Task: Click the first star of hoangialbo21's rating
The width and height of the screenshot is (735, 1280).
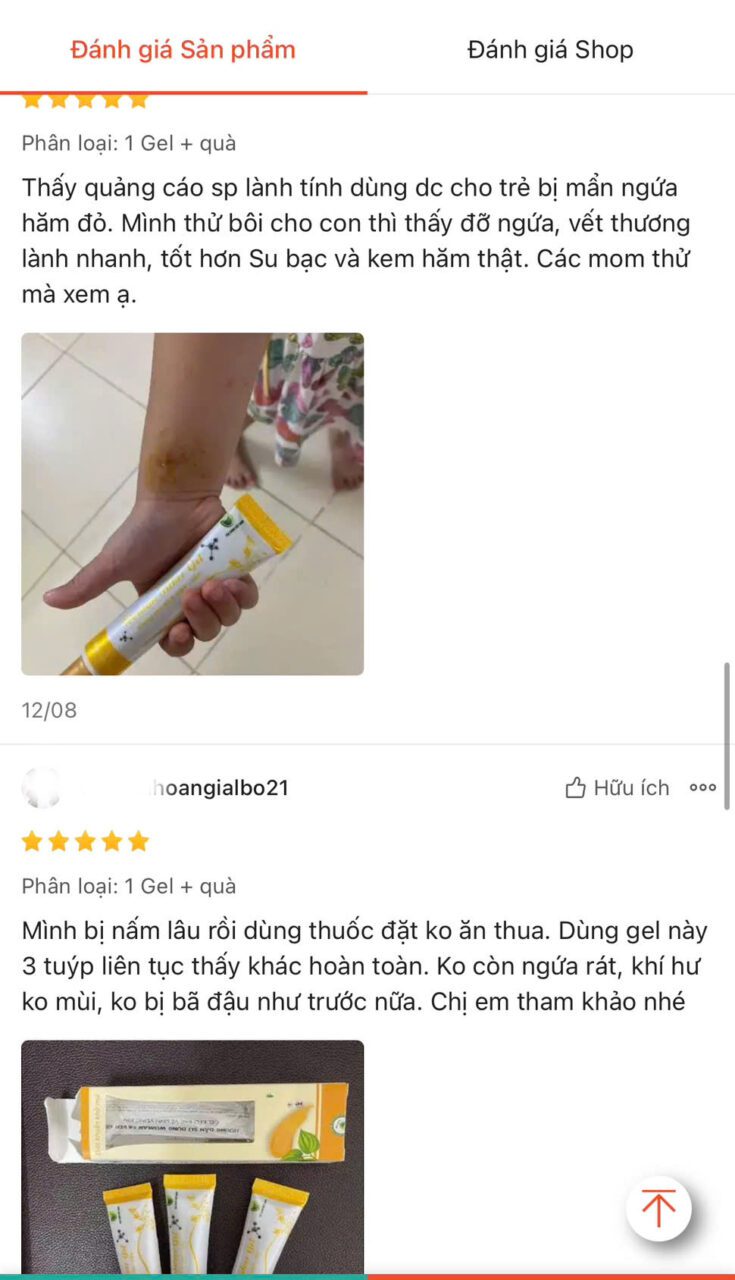Action: [33, 841]
